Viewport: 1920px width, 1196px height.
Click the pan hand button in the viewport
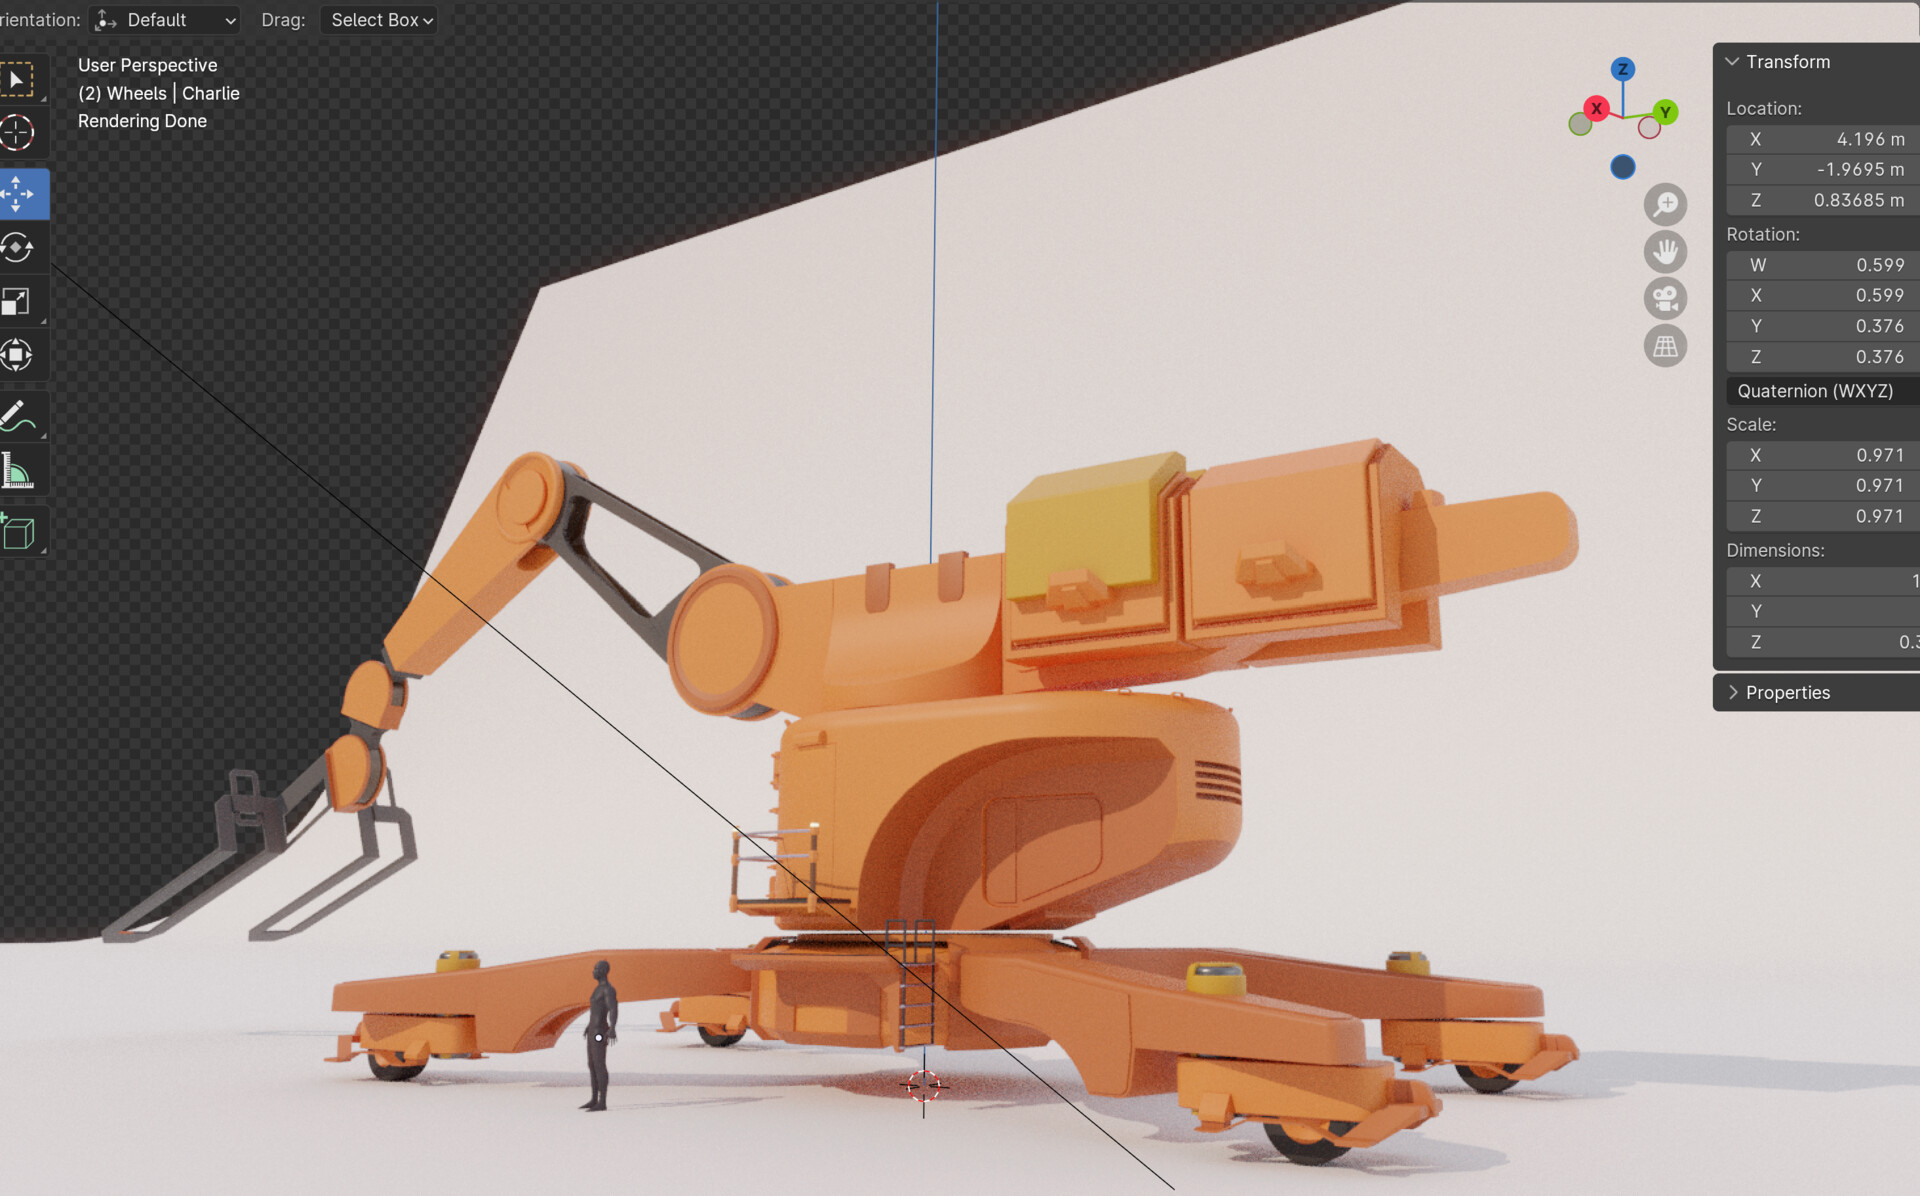(1664, 252)
